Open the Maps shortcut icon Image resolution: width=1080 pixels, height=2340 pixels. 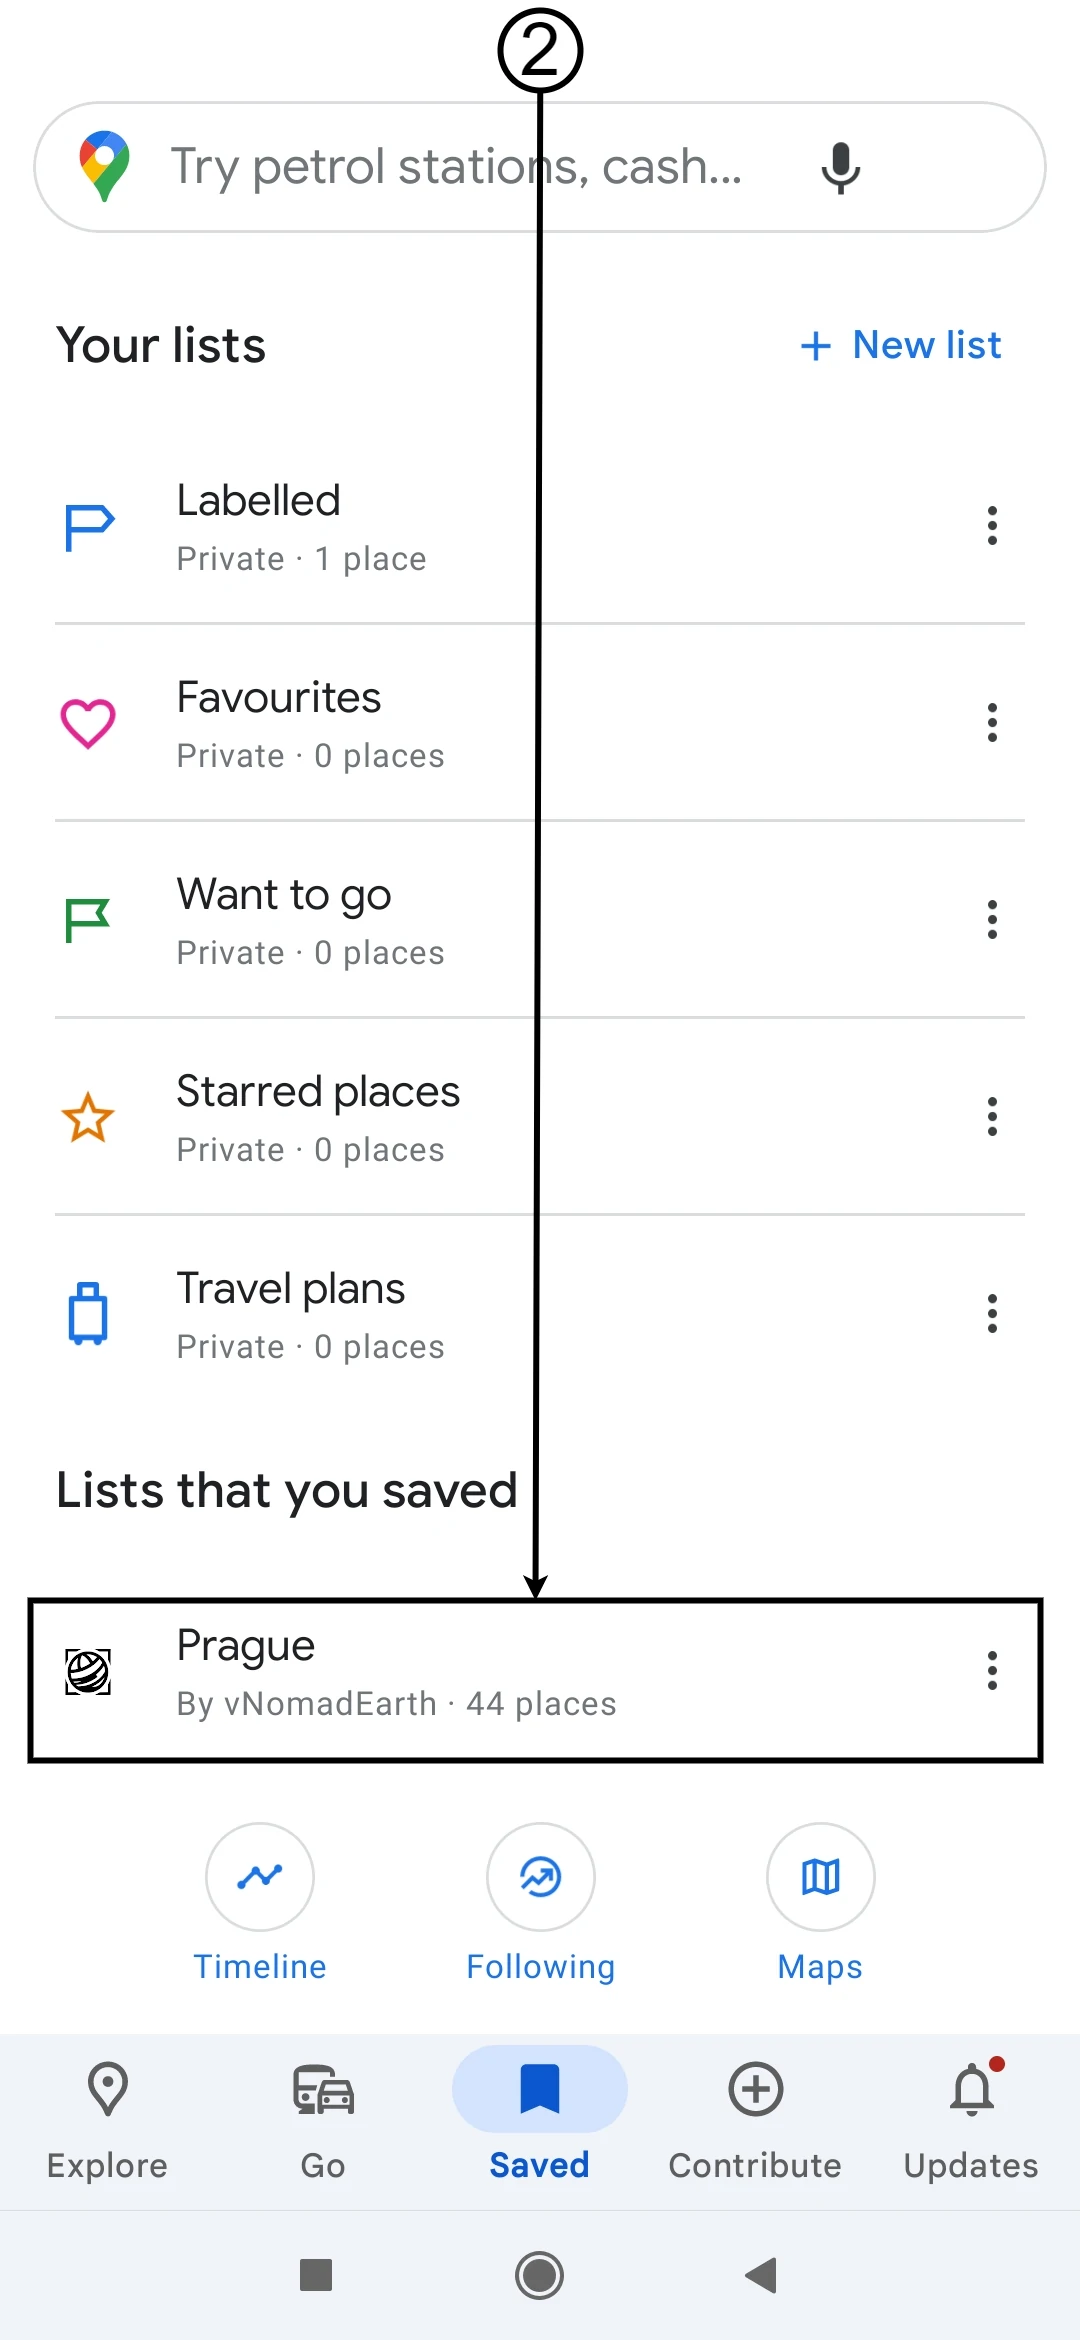pos(820,1877)
